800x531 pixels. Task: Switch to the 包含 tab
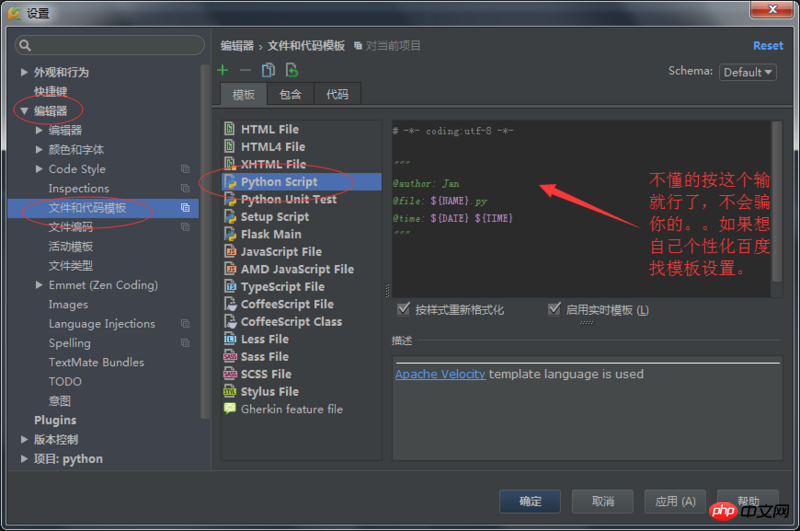click(290, 94)
